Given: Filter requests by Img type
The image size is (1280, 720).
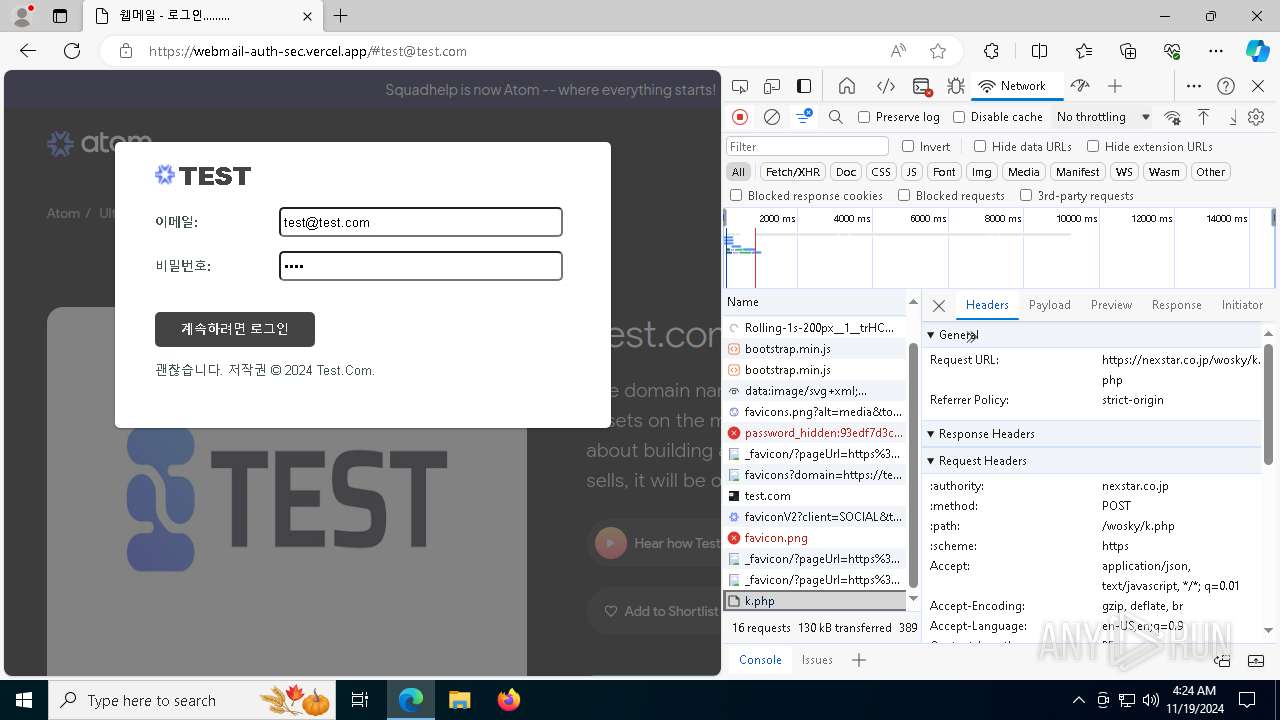Looking at the screenshot, I should click(982, 172).
